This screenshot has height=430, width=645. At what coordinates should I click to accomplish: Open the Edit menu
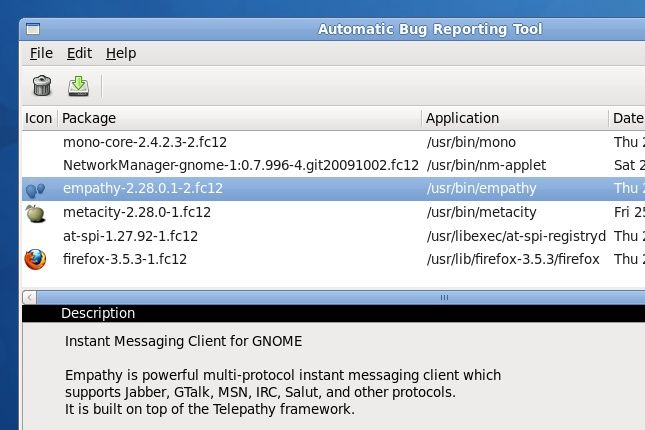78,53
